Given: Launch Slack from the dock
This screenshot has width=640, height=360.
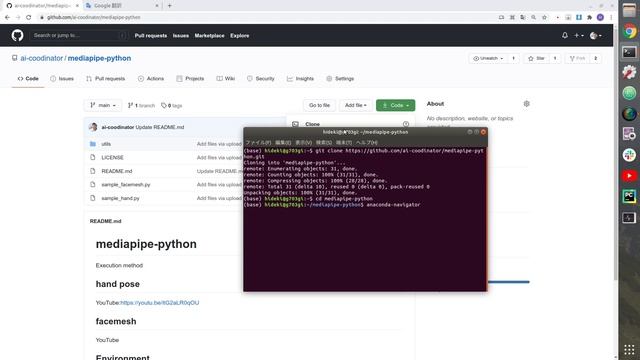Looking at the screenshot, I should 629,155.
